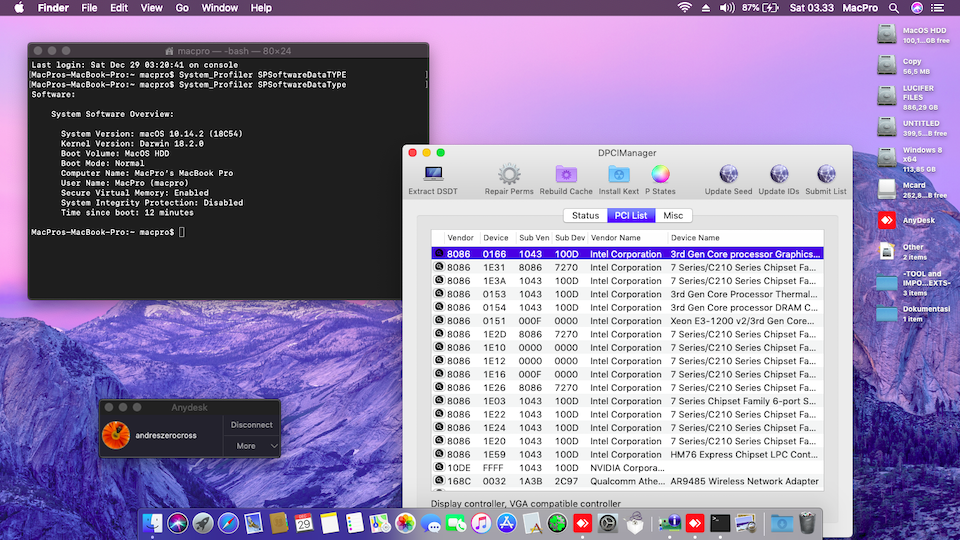
Task: Select LUCIFER FILES drive on desktop
Action: click(x=887, y=96)
